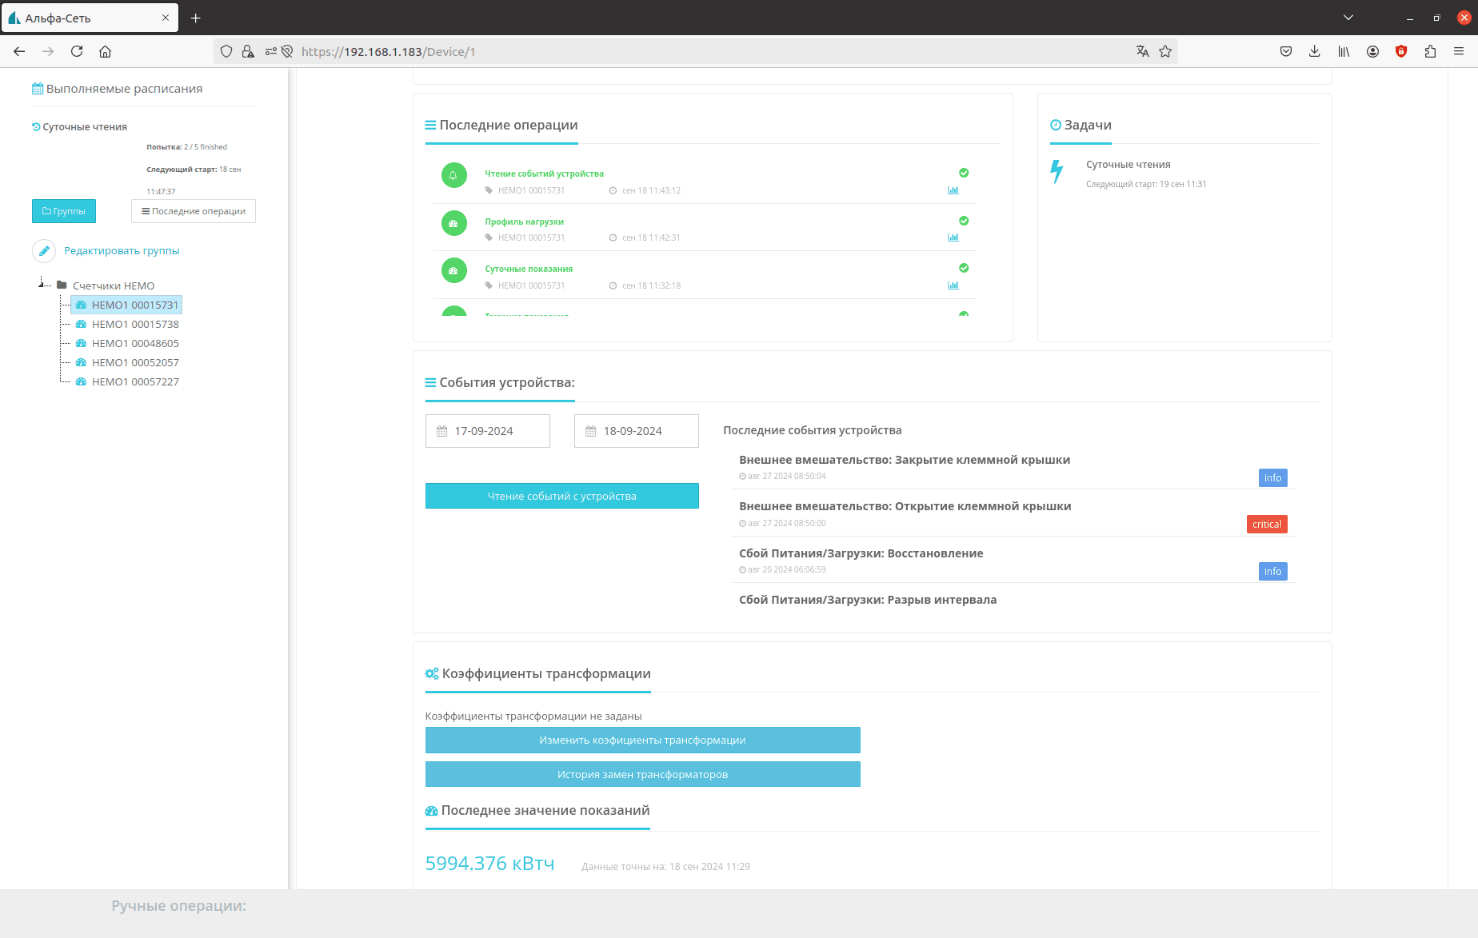Reload the current page

(76, 51)
